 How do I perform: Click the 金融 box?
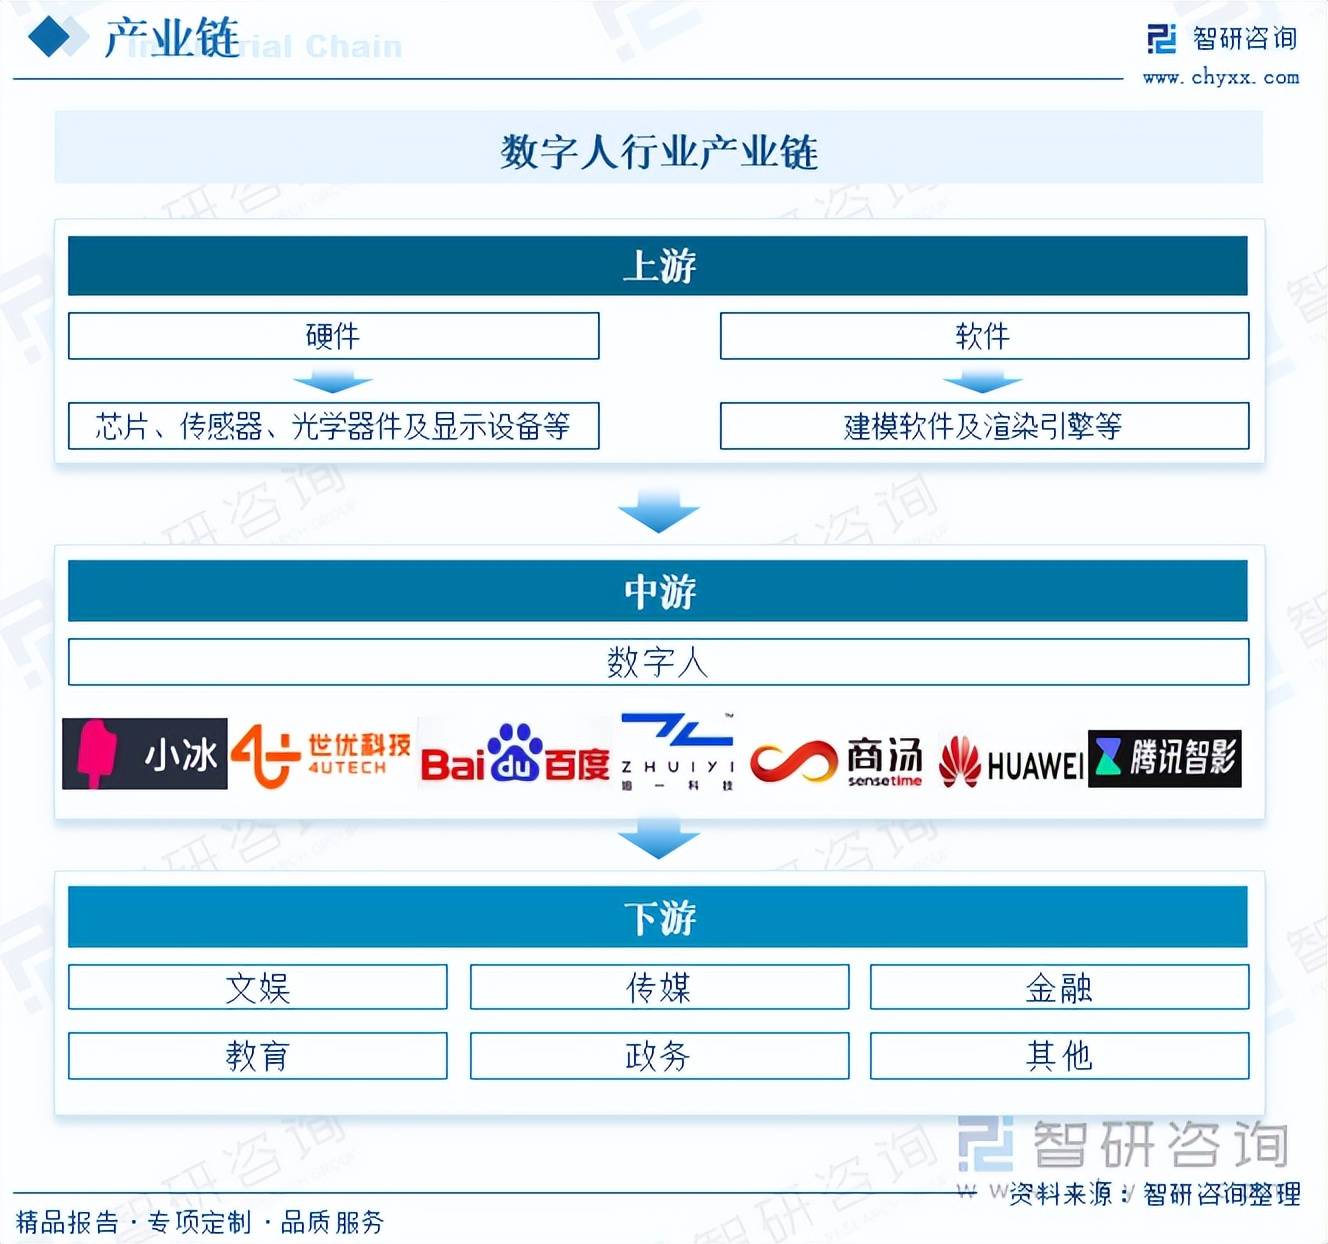pyautogui.click(x=1059, y=988)
